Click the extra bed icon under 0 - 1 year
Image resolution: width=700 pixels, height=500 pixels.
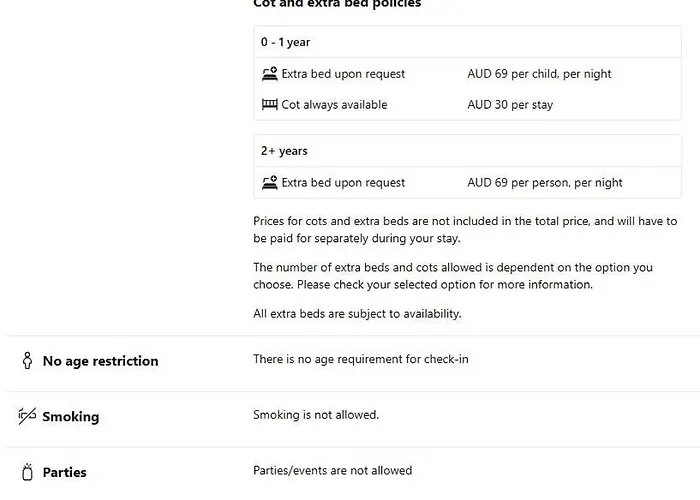270,74
